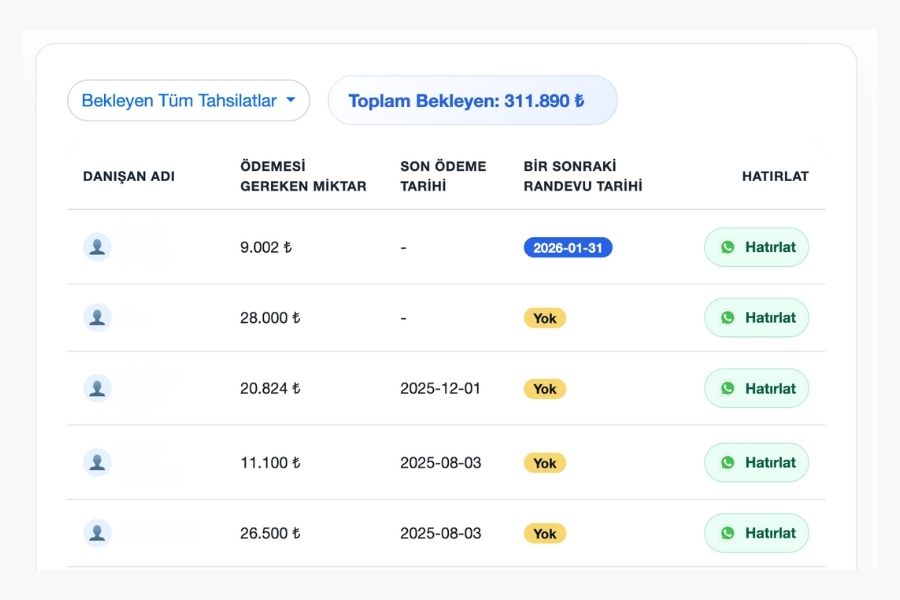The width and height of the screenshot is (900, 600).
Task: Click the WhatsApp icon for the 28.000 ₺ row
Action: [729, 317]
